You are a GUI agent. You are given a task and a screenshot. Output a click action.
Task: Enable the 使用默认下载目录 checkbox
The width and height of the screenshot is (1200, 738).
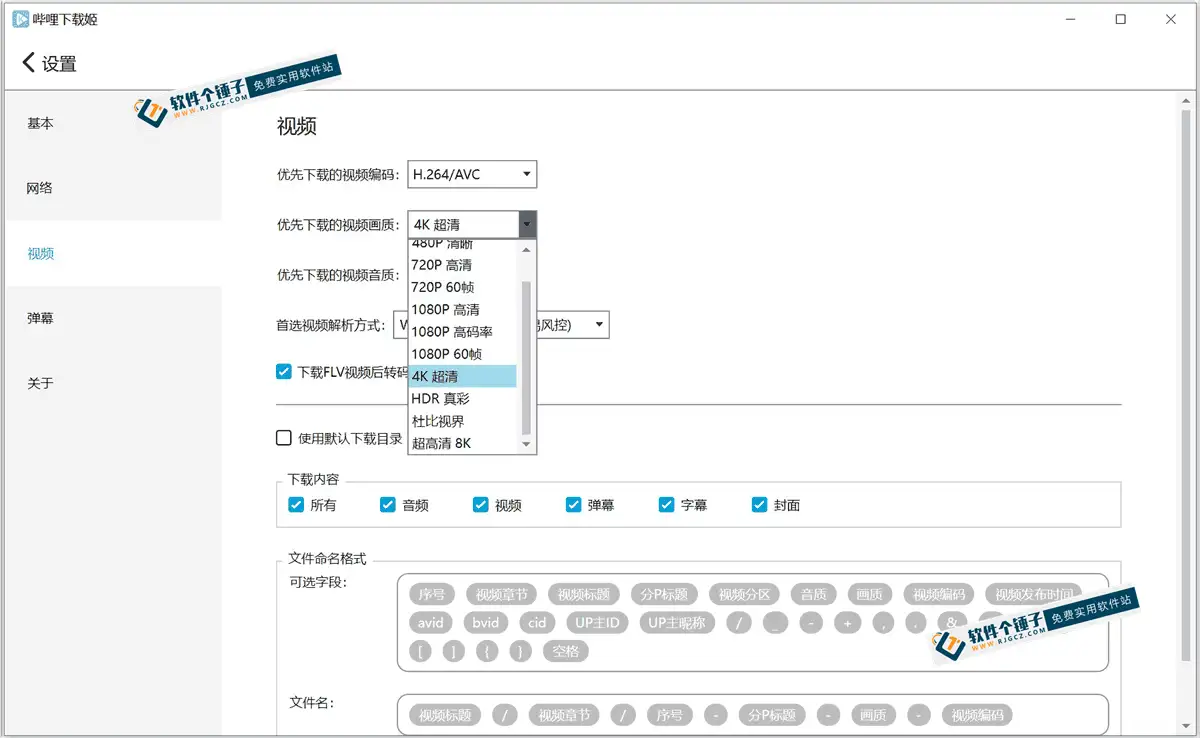point(284,438)
